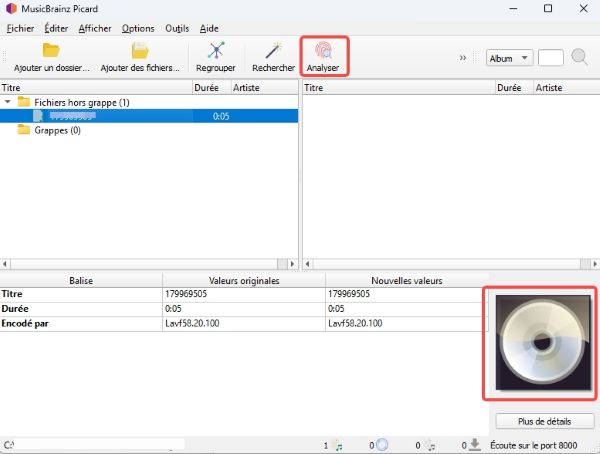Click the pending files status icon
The height and width of the screenshot is (454, 600).
[430, 446]
